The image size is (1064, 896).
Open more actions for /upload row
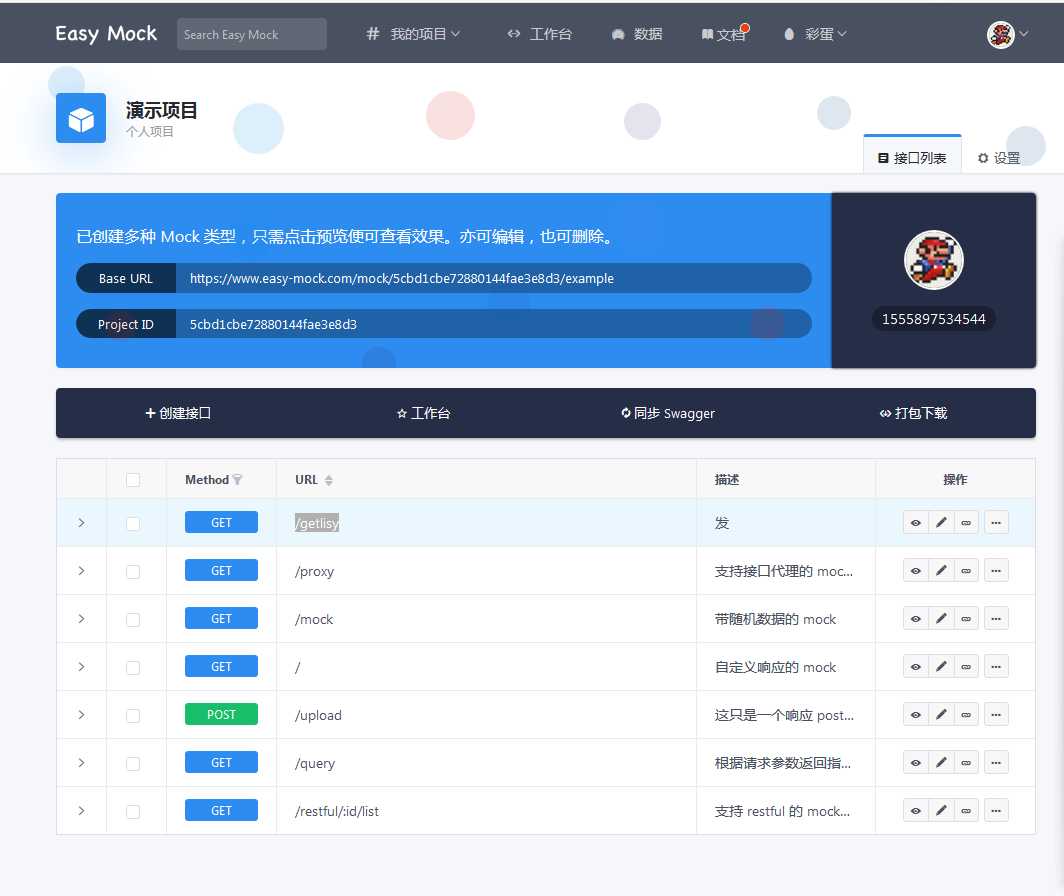click(996, 715)
